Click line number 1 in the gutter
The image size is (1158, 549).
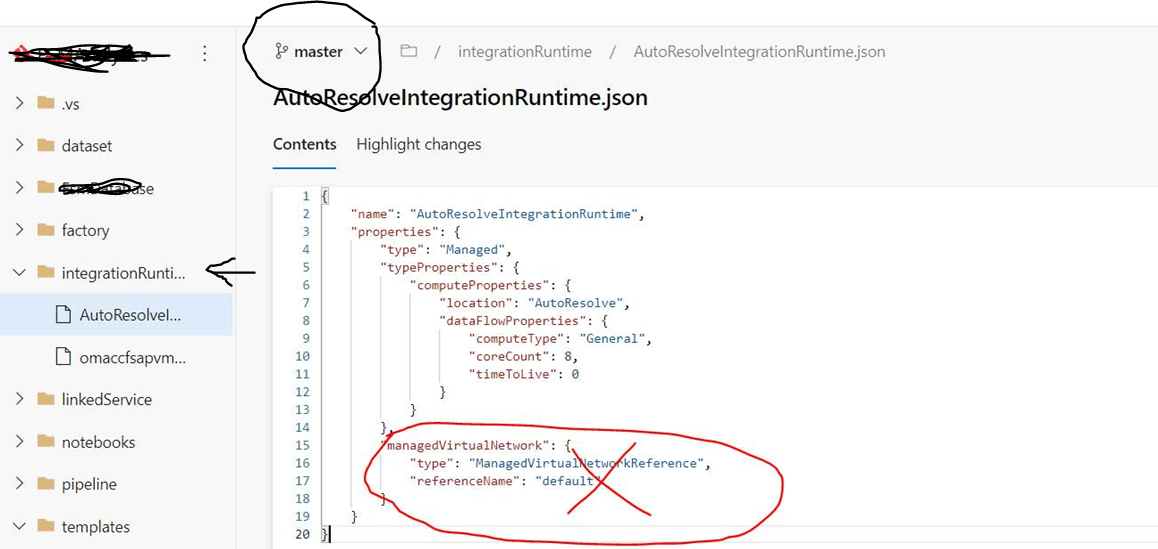[305, 197]
